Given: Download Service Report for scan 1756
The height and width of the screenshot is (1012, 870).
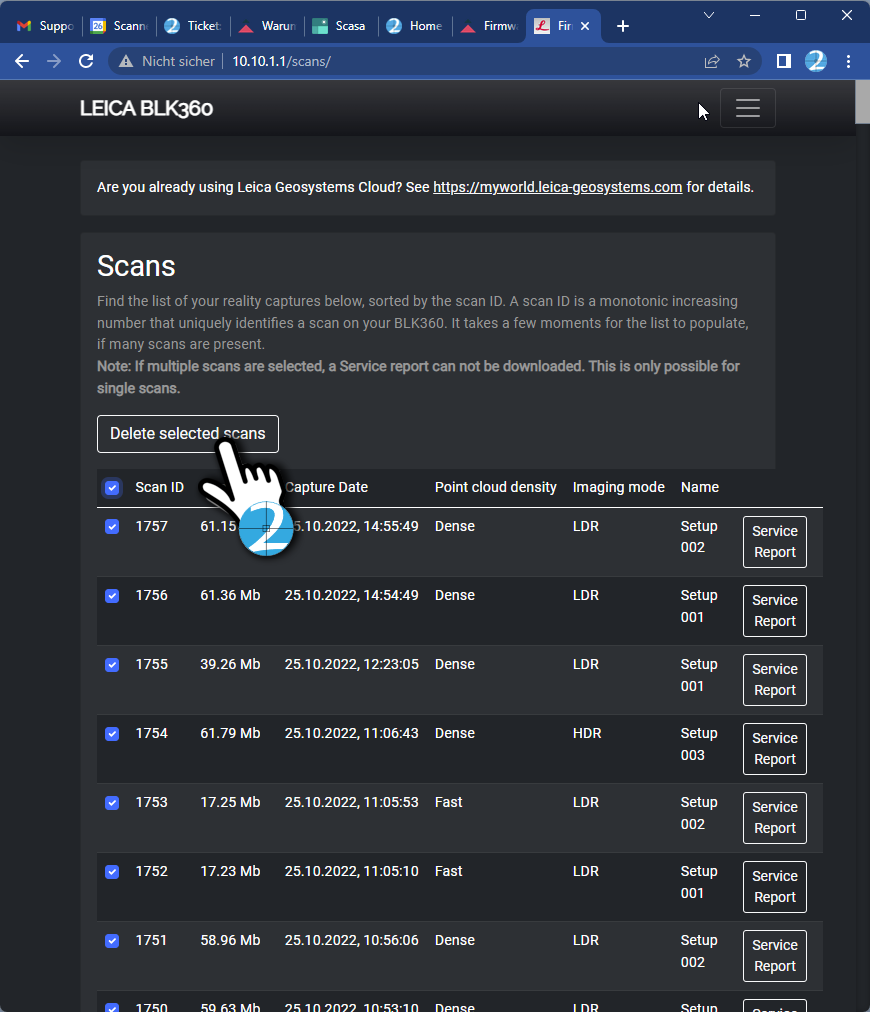Looking at the screenshot, I should 774,611.
